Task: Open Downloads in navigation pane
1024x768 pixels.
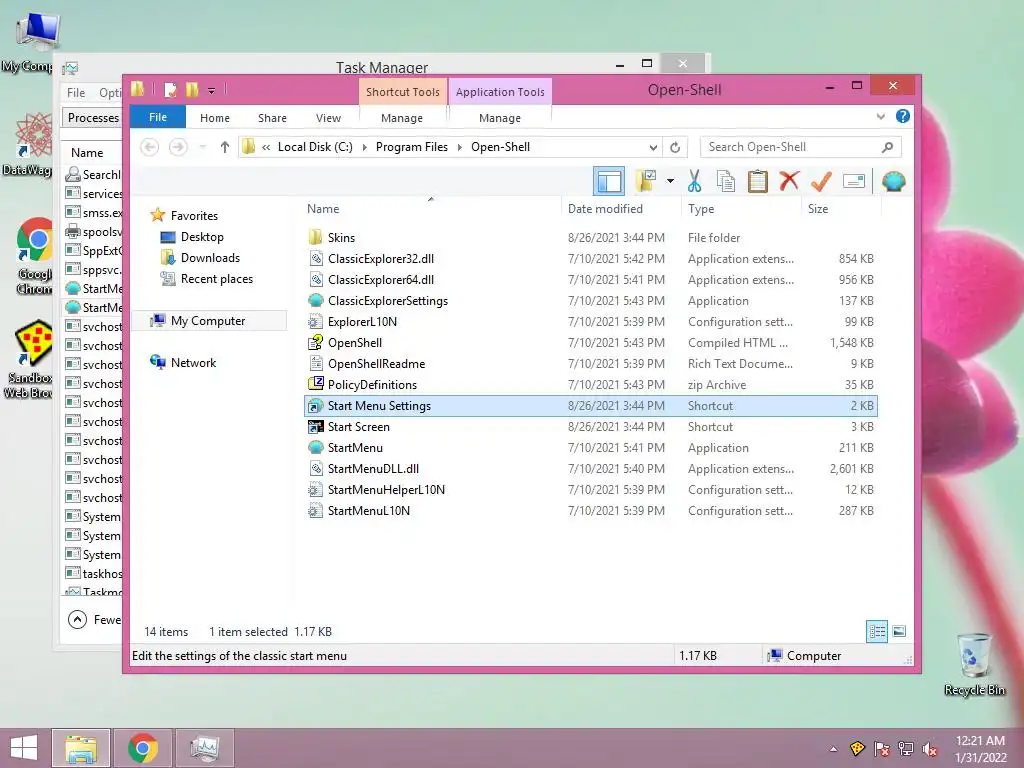Action: pos(210,258)
